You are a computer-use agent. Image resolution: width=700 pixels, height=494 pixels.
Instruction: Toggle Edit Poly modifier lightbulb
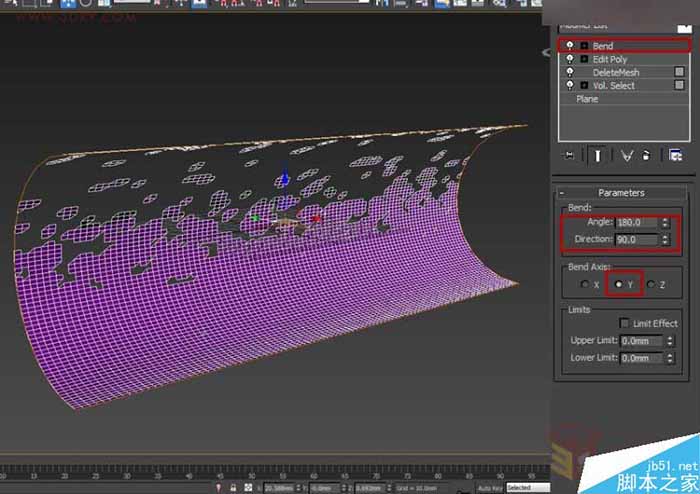click(568, 59)
